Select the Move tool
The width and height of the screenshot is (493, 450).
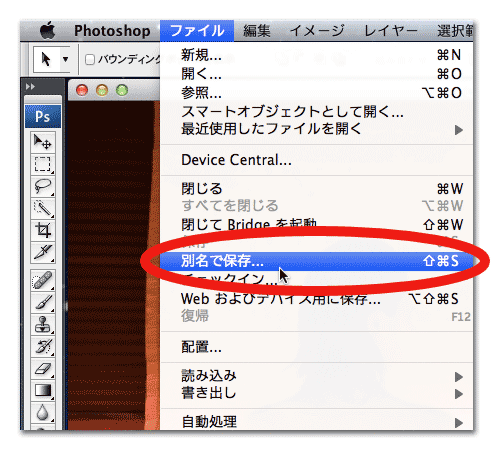pos(43,142)
